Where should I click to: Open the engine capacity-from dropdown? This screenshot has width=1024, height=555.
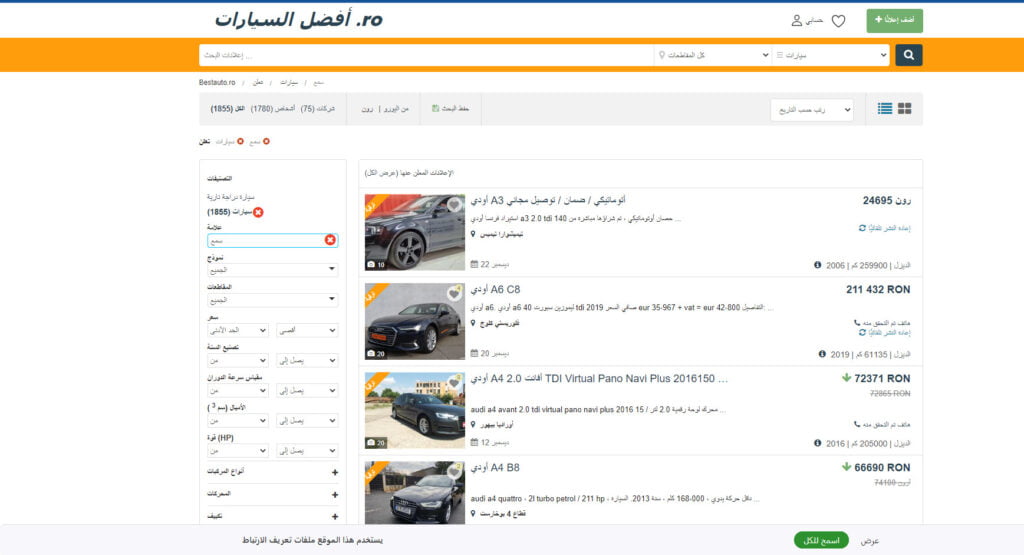pos(238,420)
